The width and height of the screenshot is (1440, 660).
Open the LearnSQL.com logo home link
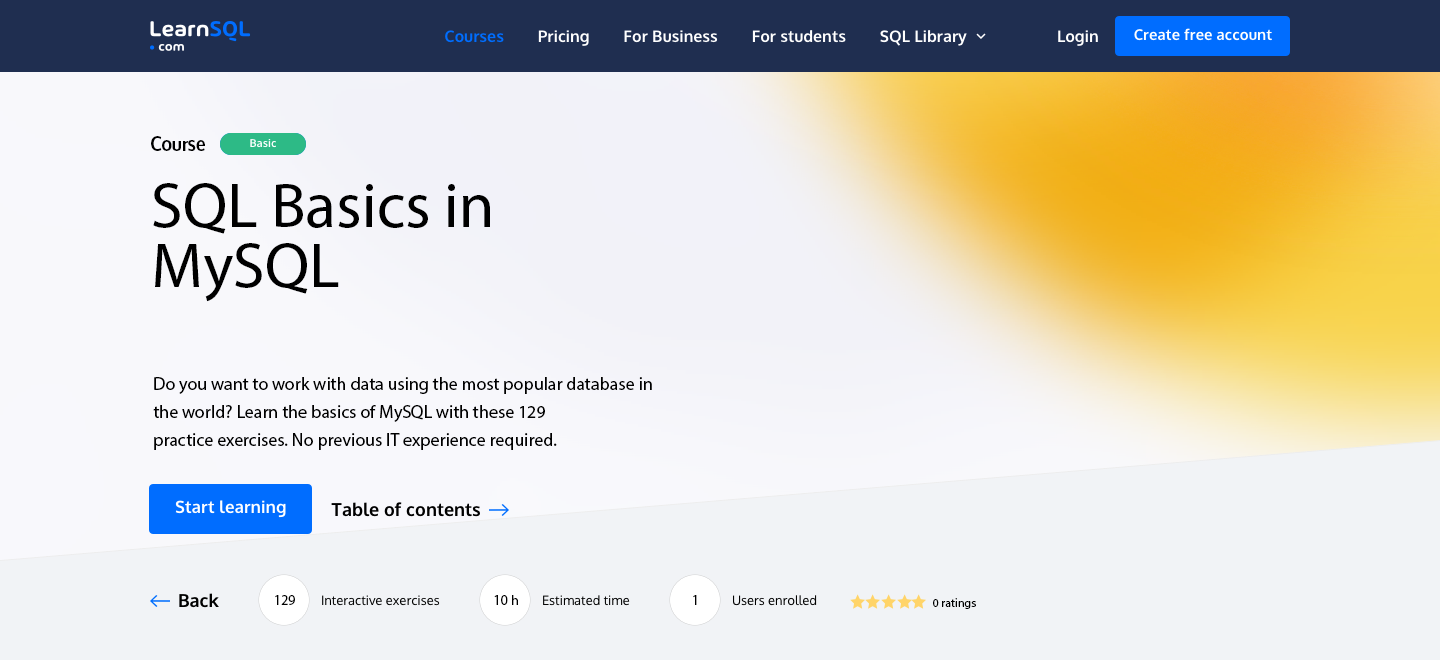[200, 36]
